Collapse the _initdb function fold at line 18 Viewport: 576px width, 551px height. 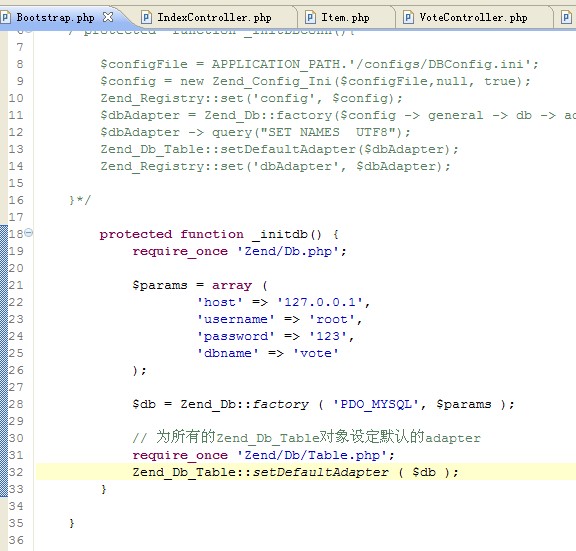[x=29, y=233]
